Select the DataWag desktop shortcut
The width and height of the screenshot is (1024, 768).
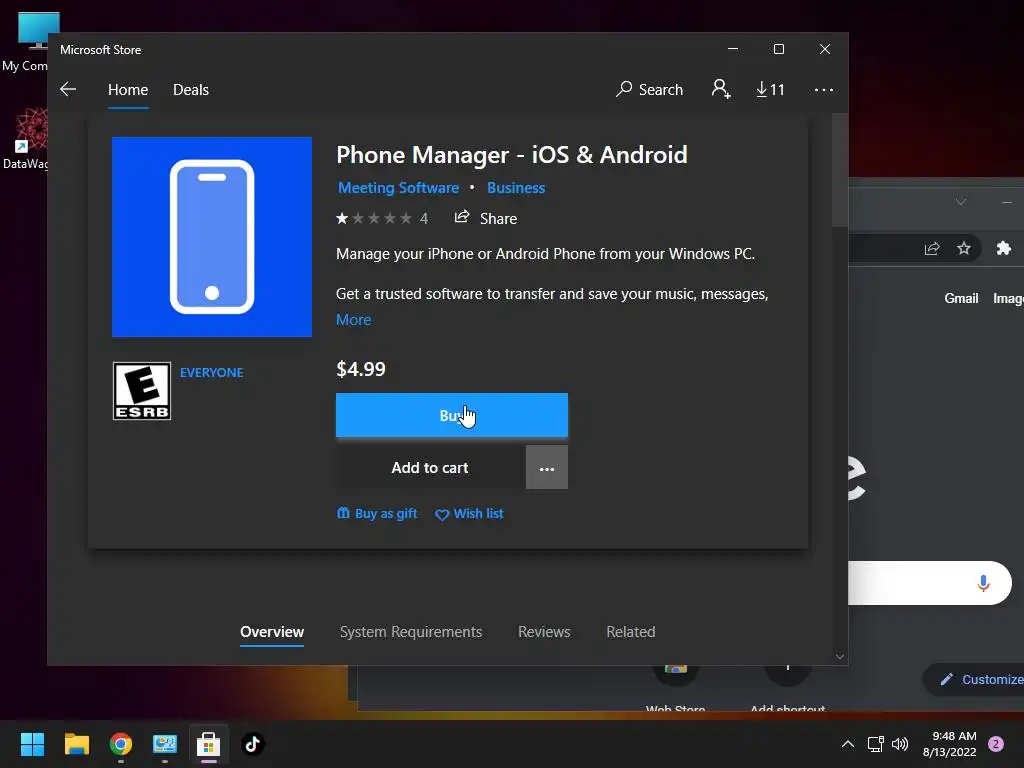(x=26, y=139)
